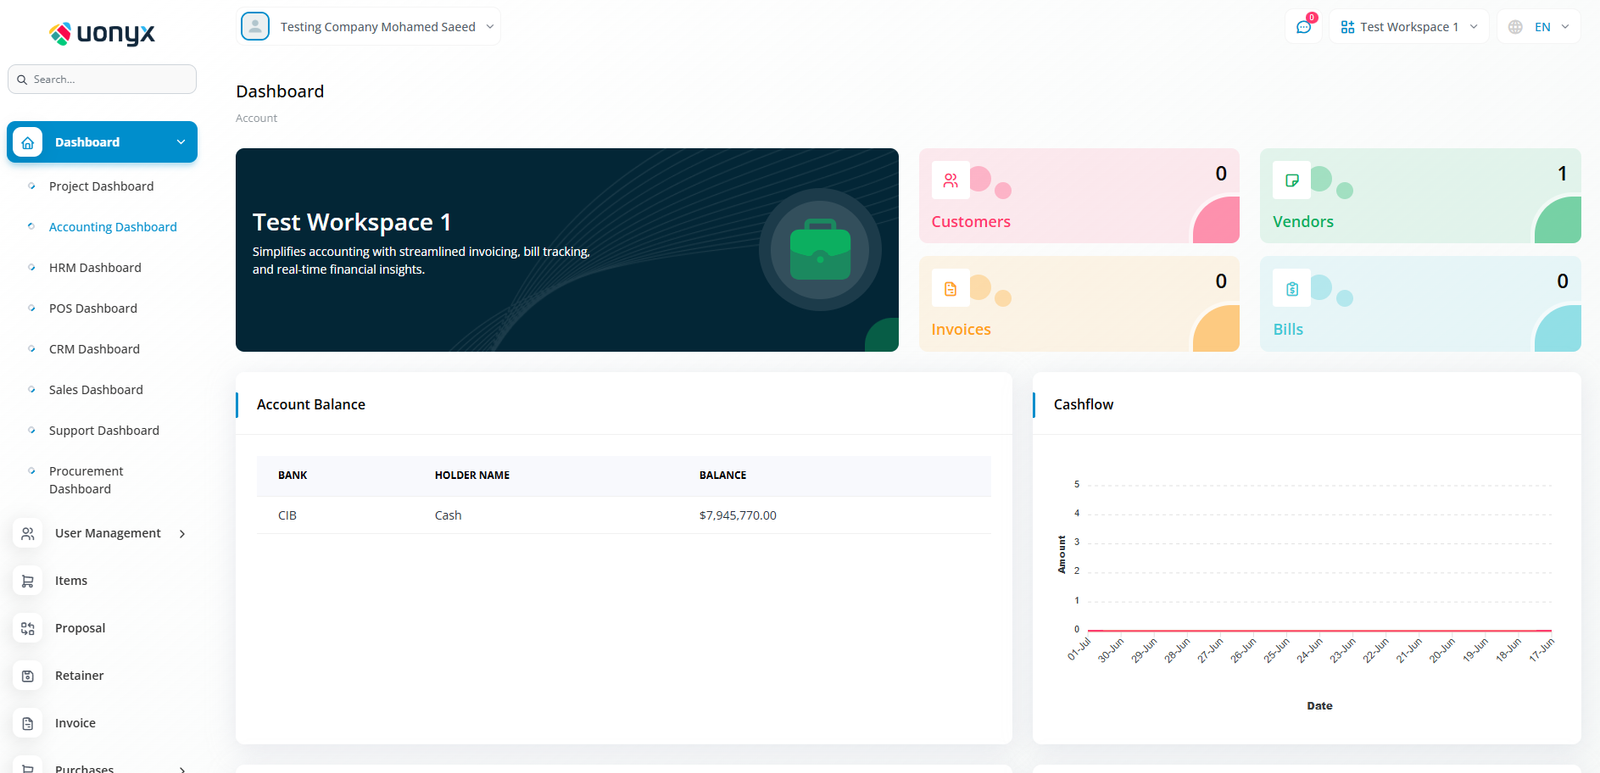Open the EN language dropdown

(x=1539, y=27)
